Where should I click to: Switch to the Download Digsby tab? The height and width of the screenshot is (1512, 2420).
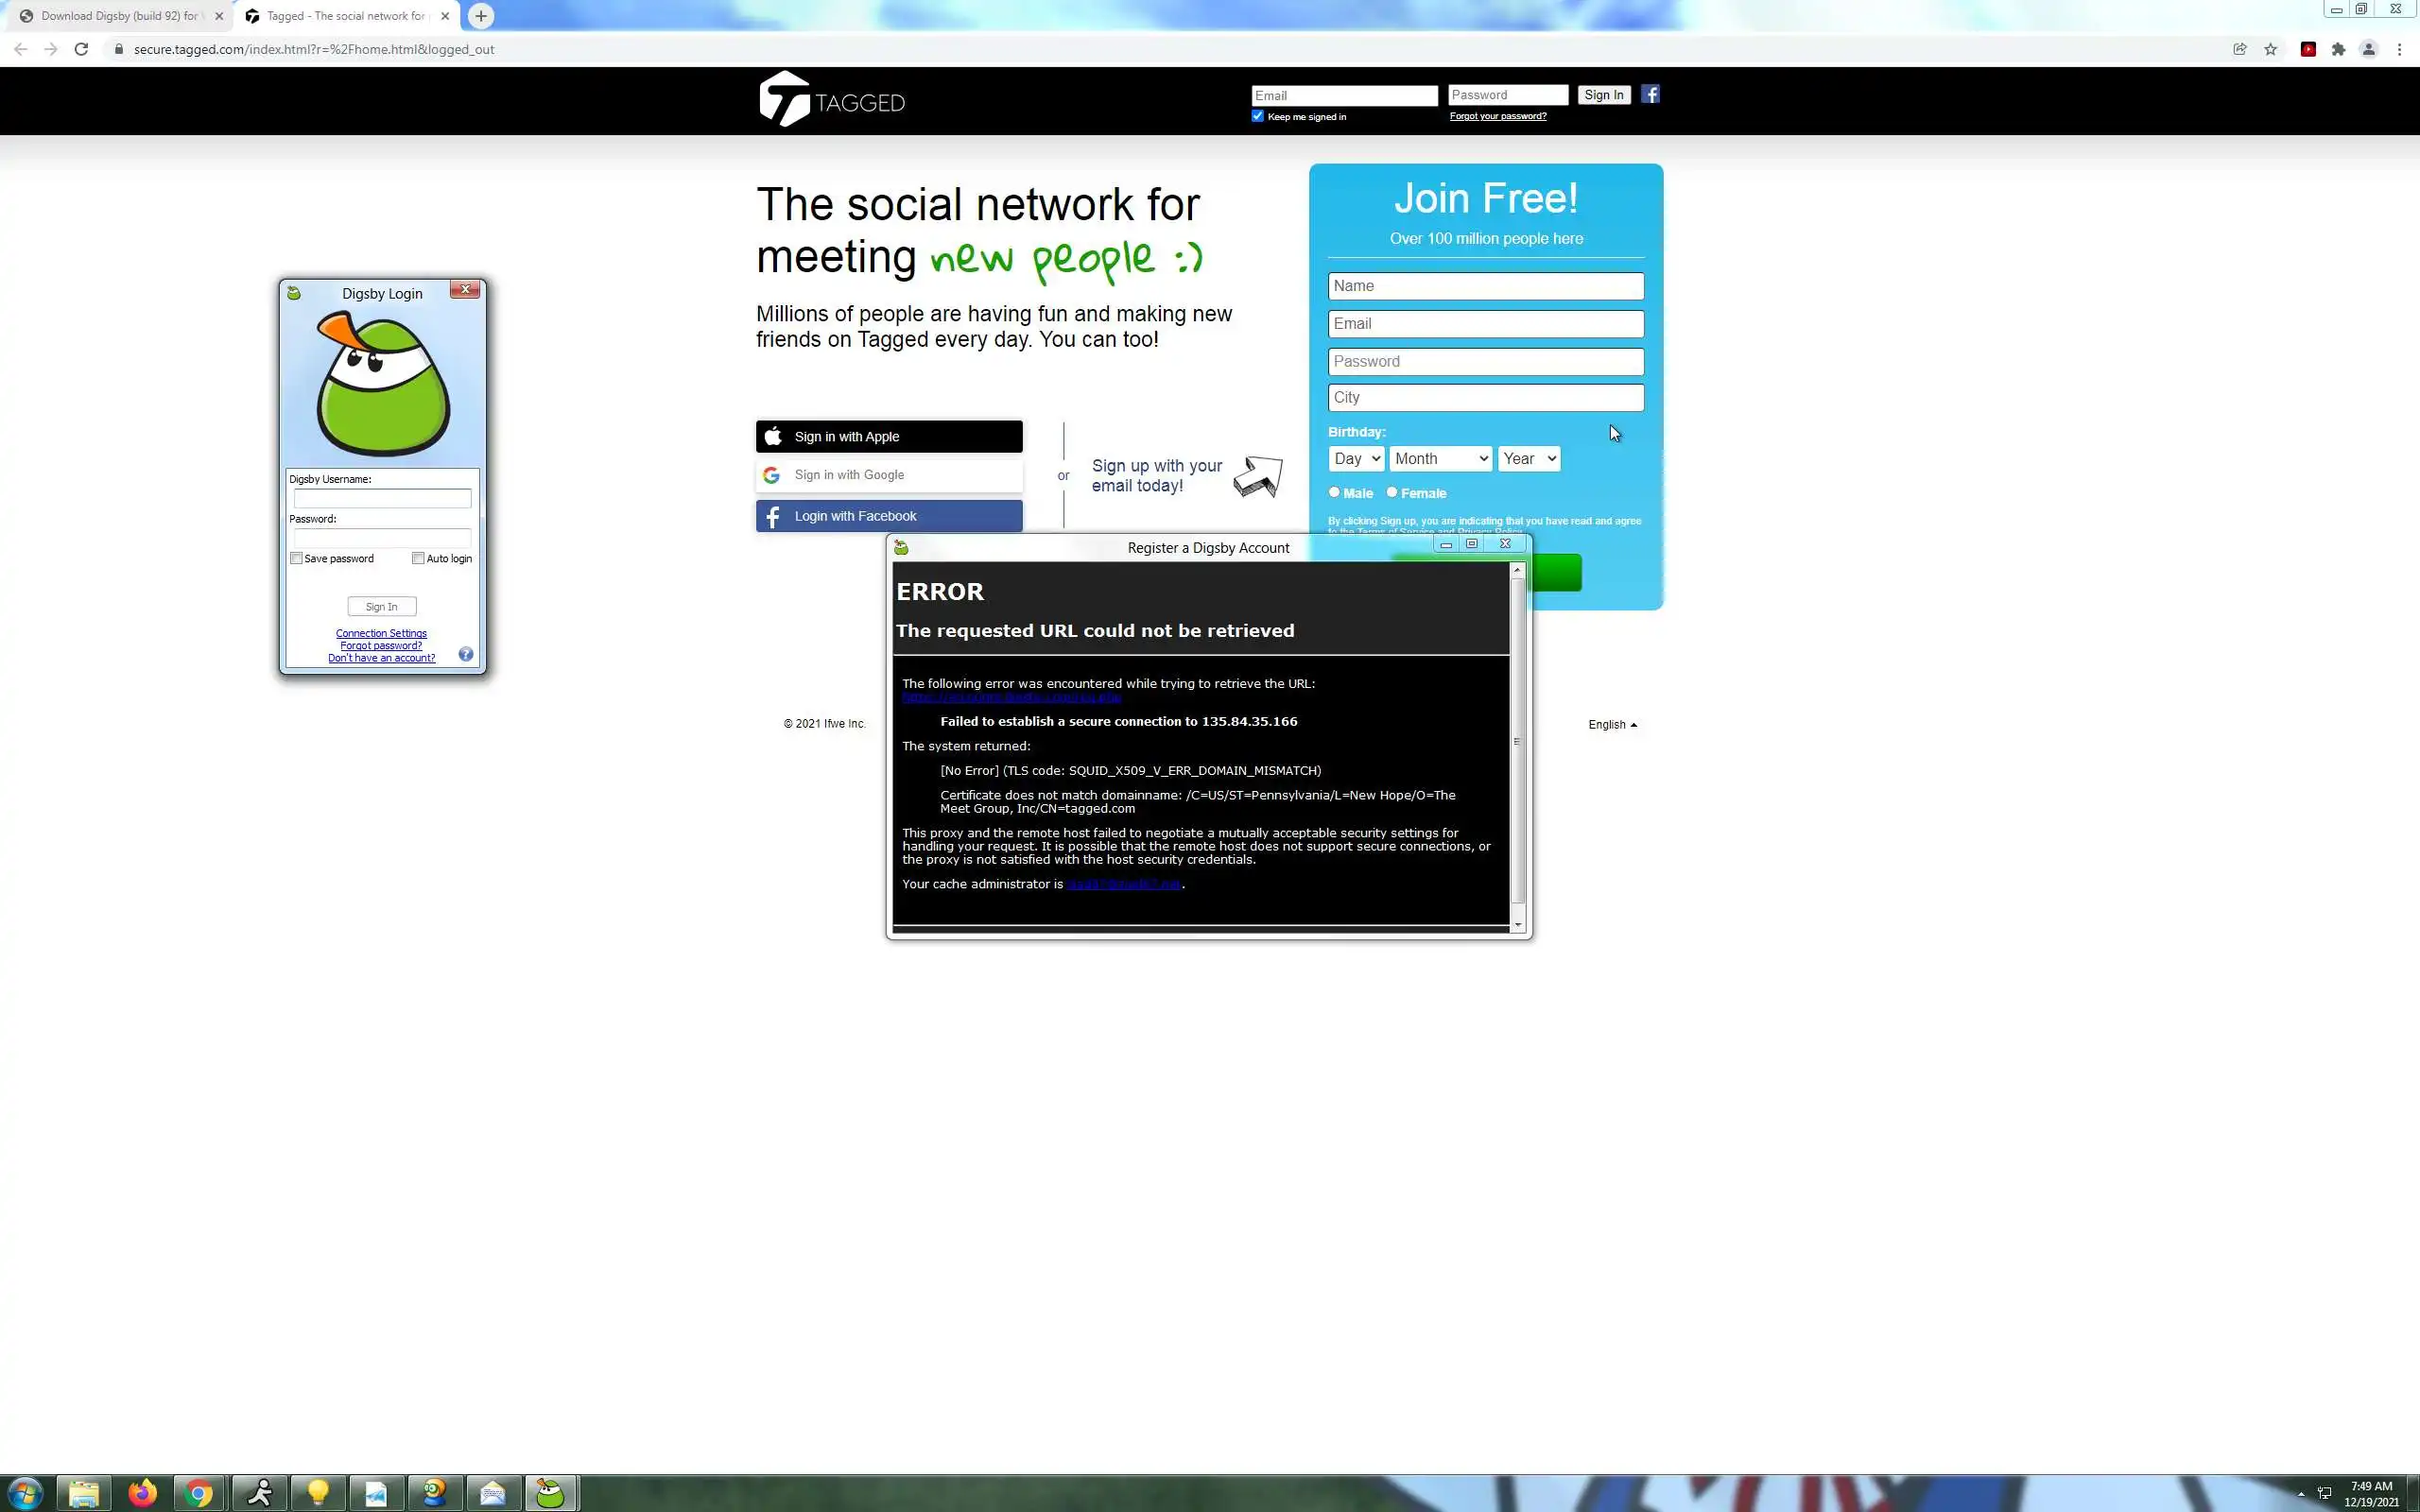118,16
